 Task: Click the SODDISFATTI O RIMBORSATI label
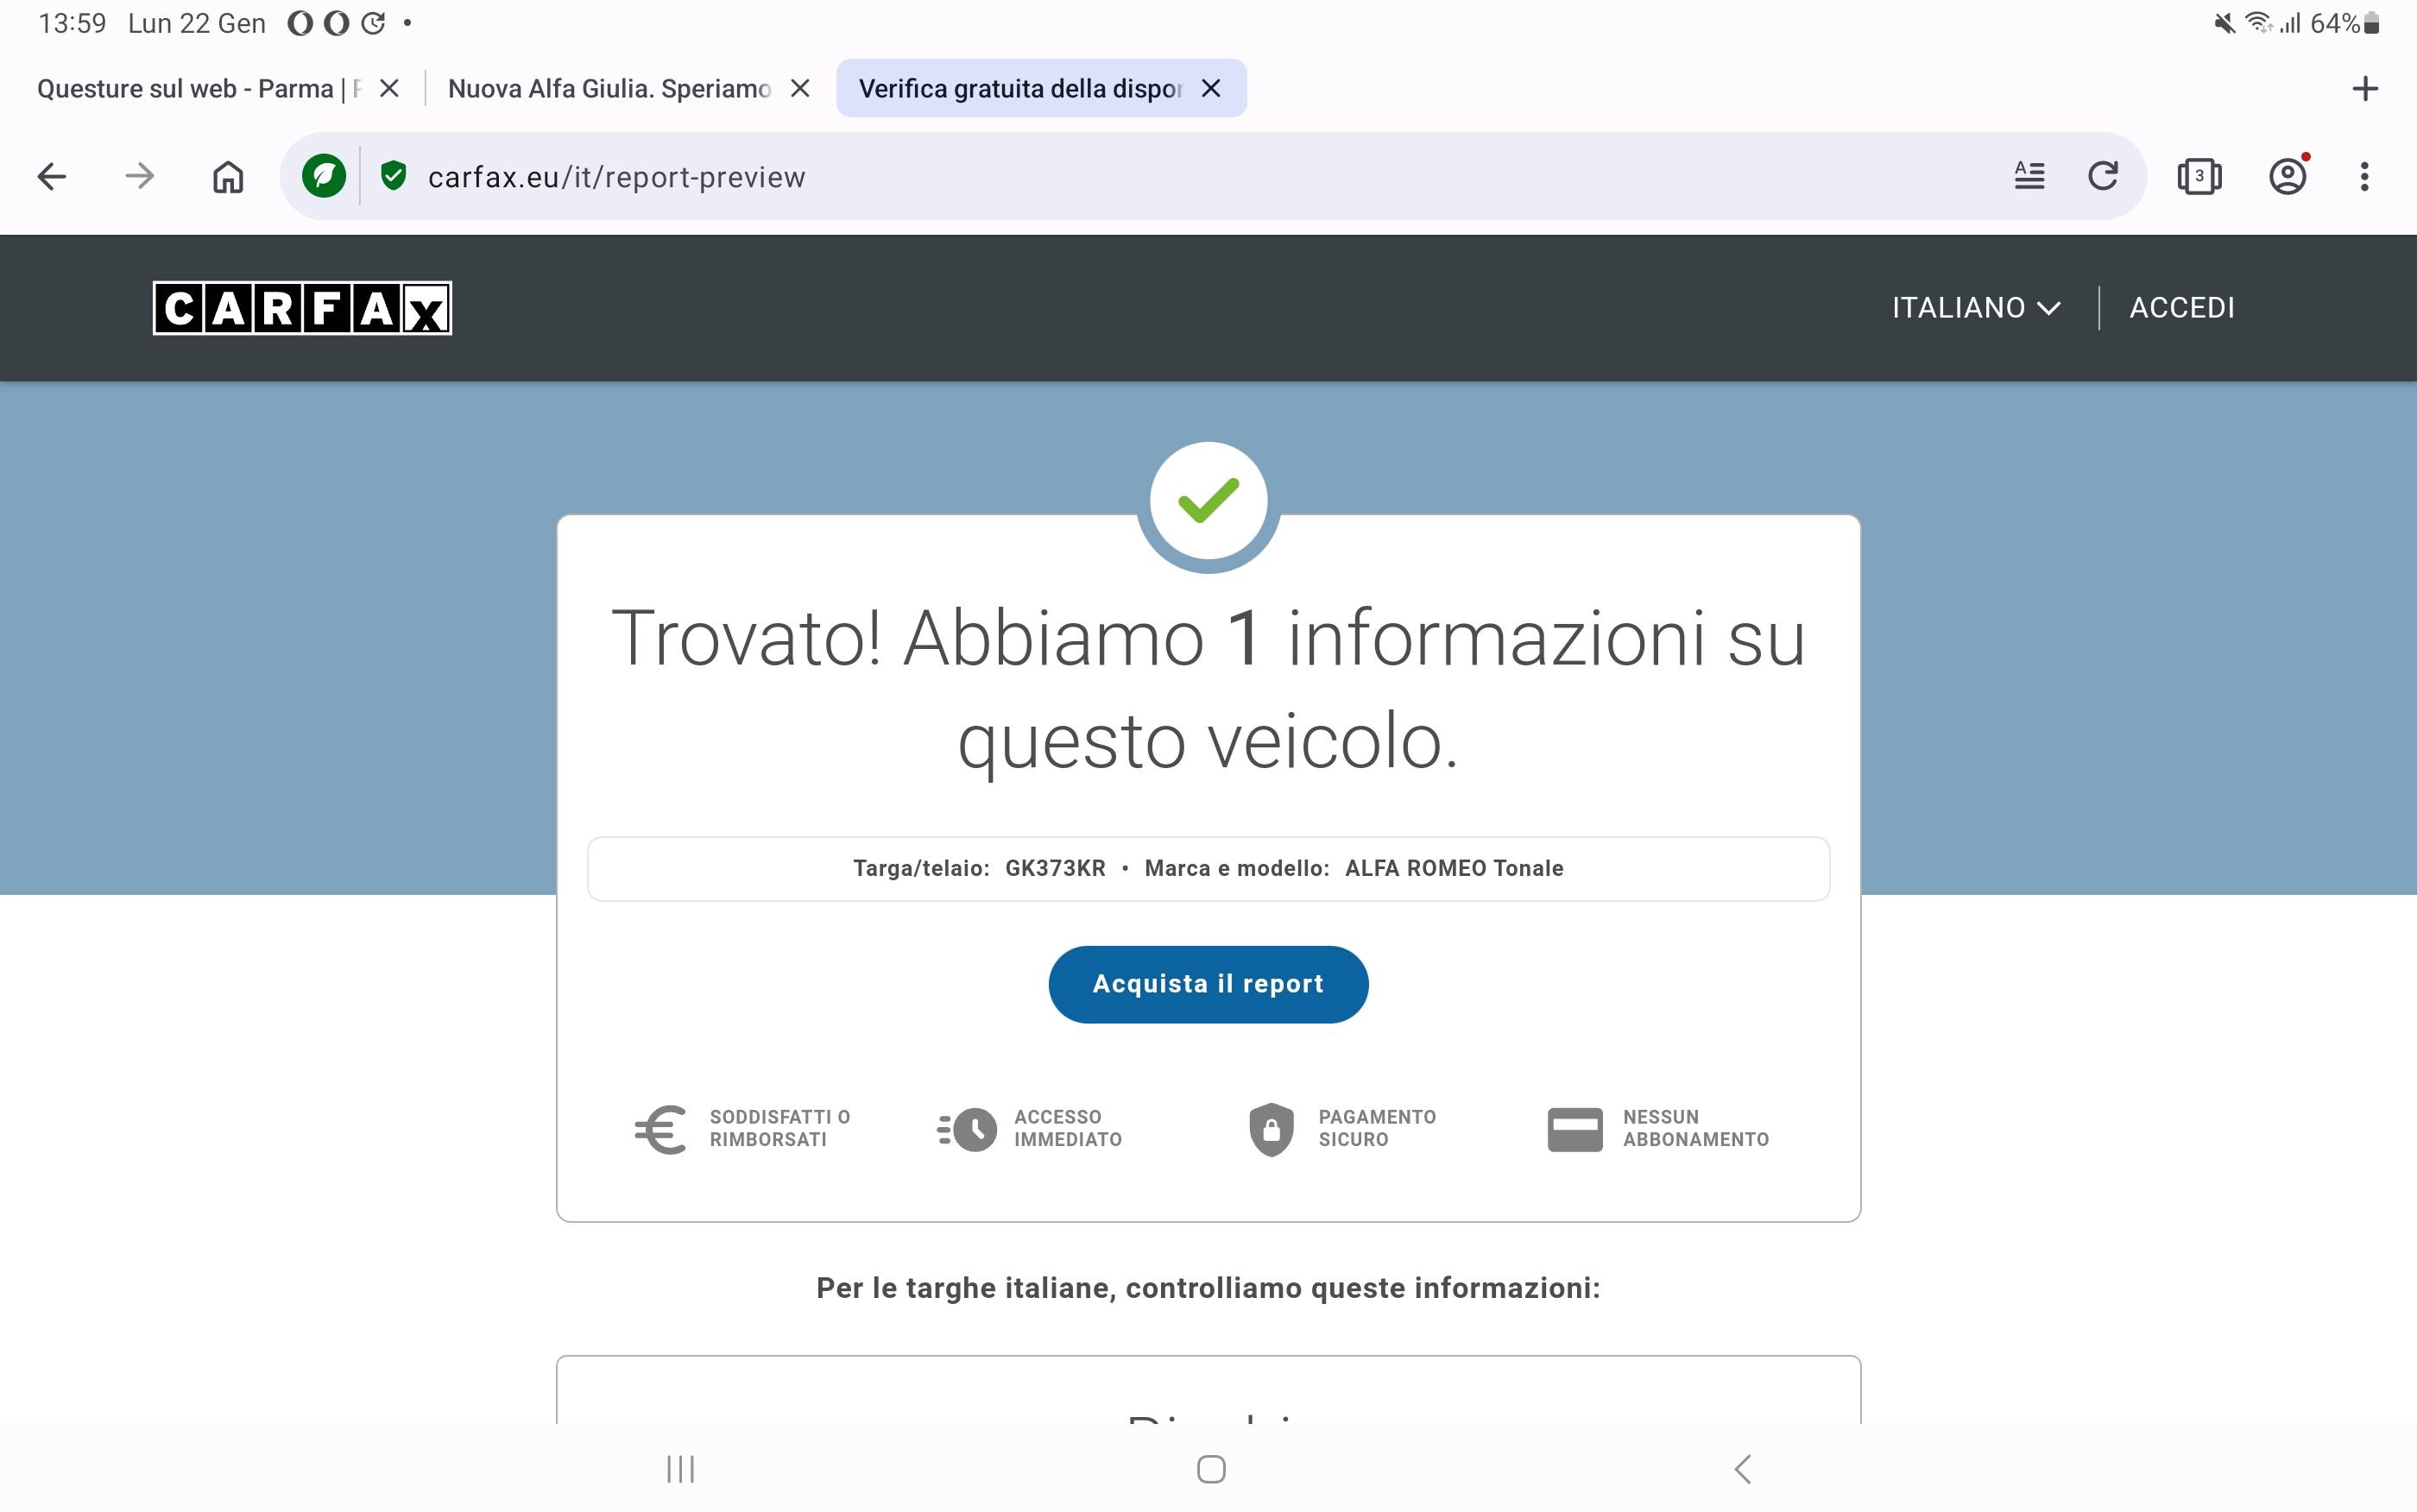point(780,1128)
